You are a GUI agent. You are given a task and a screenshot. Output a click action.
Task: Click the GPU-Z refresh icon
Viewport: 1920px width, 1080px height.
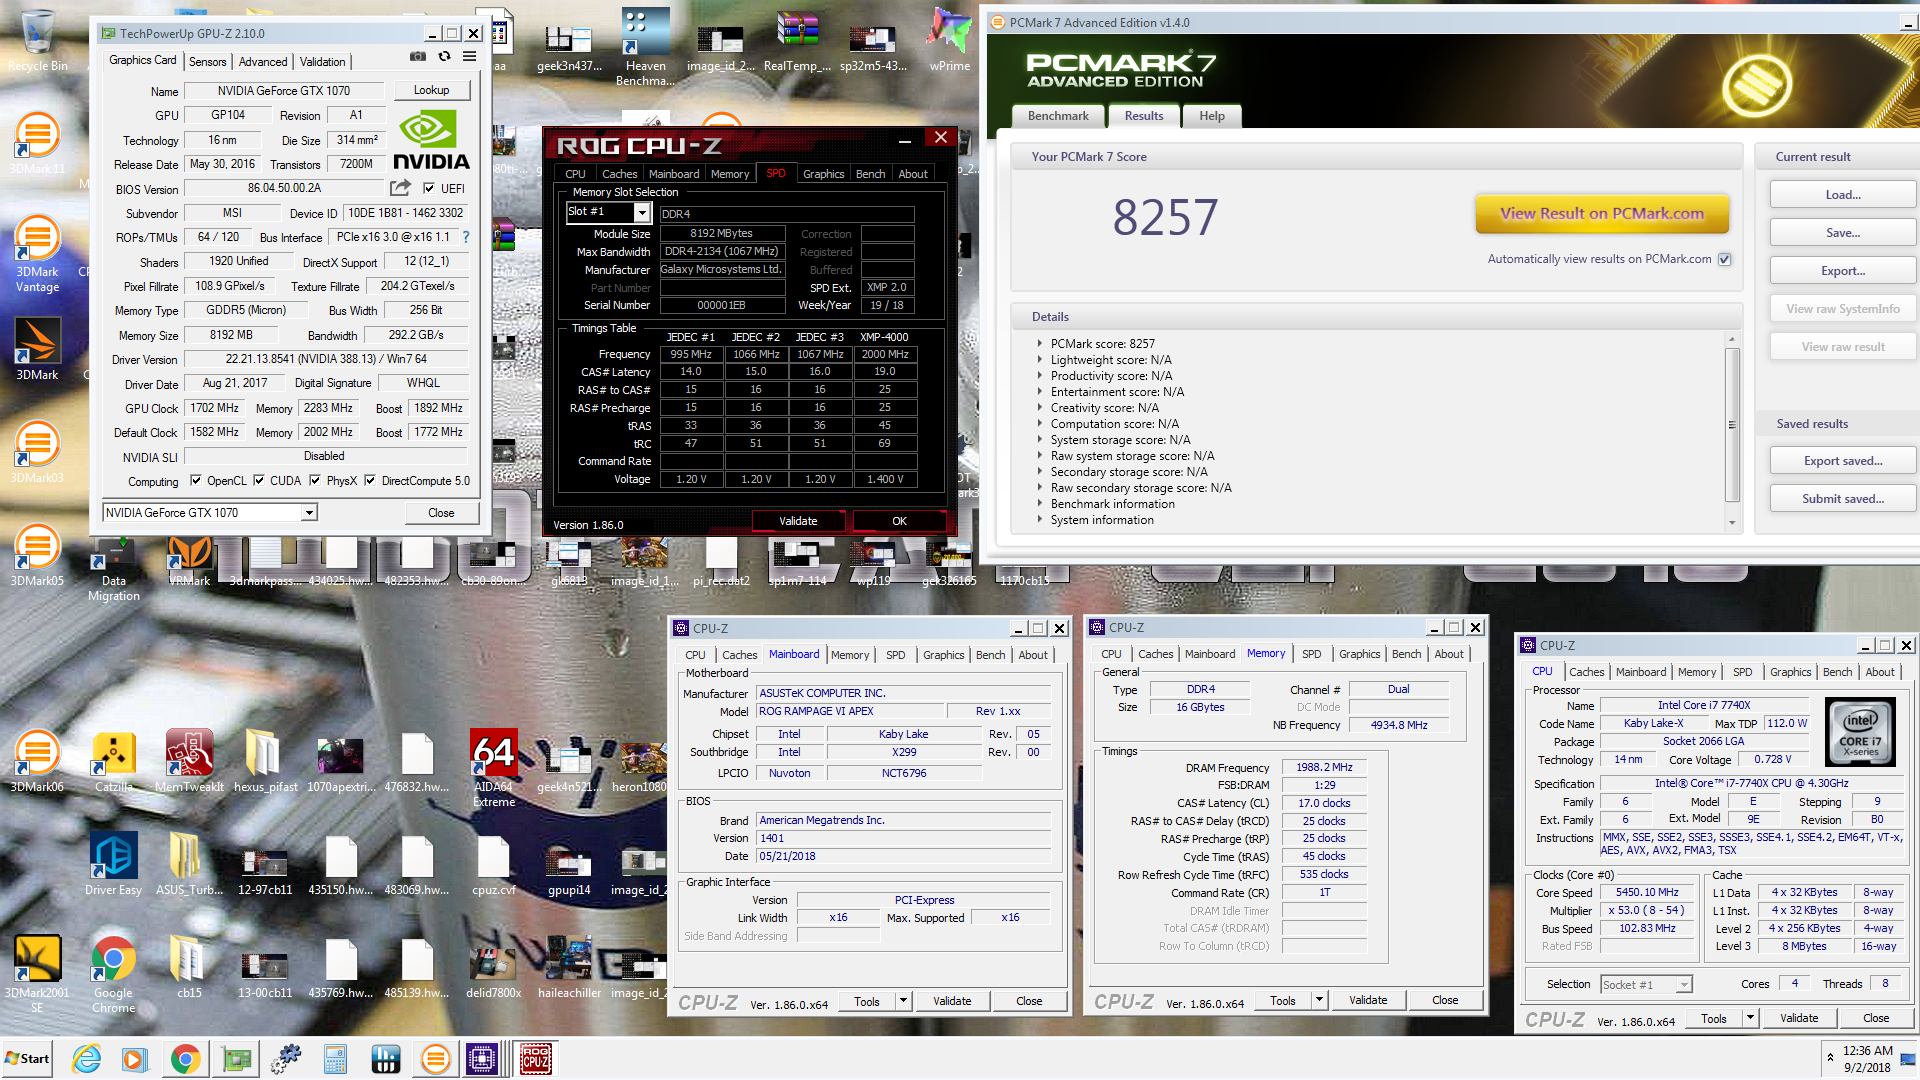(x=444, y=57)
